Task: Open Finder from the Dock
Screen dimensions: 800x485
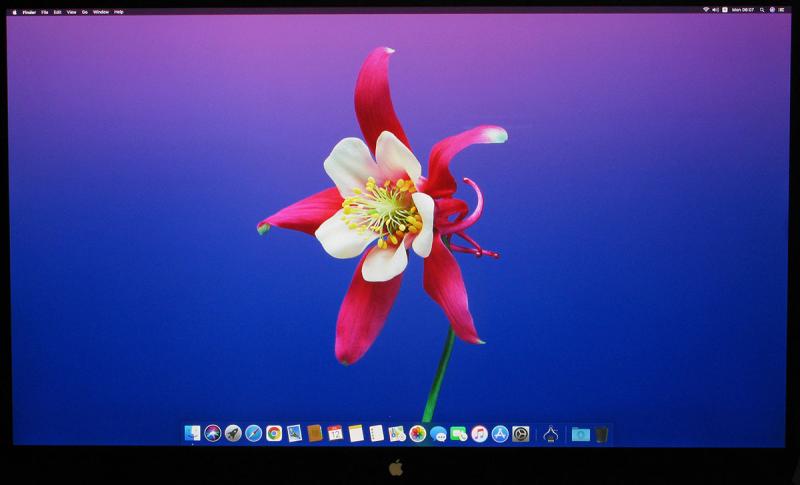Action: coord(192,433)
